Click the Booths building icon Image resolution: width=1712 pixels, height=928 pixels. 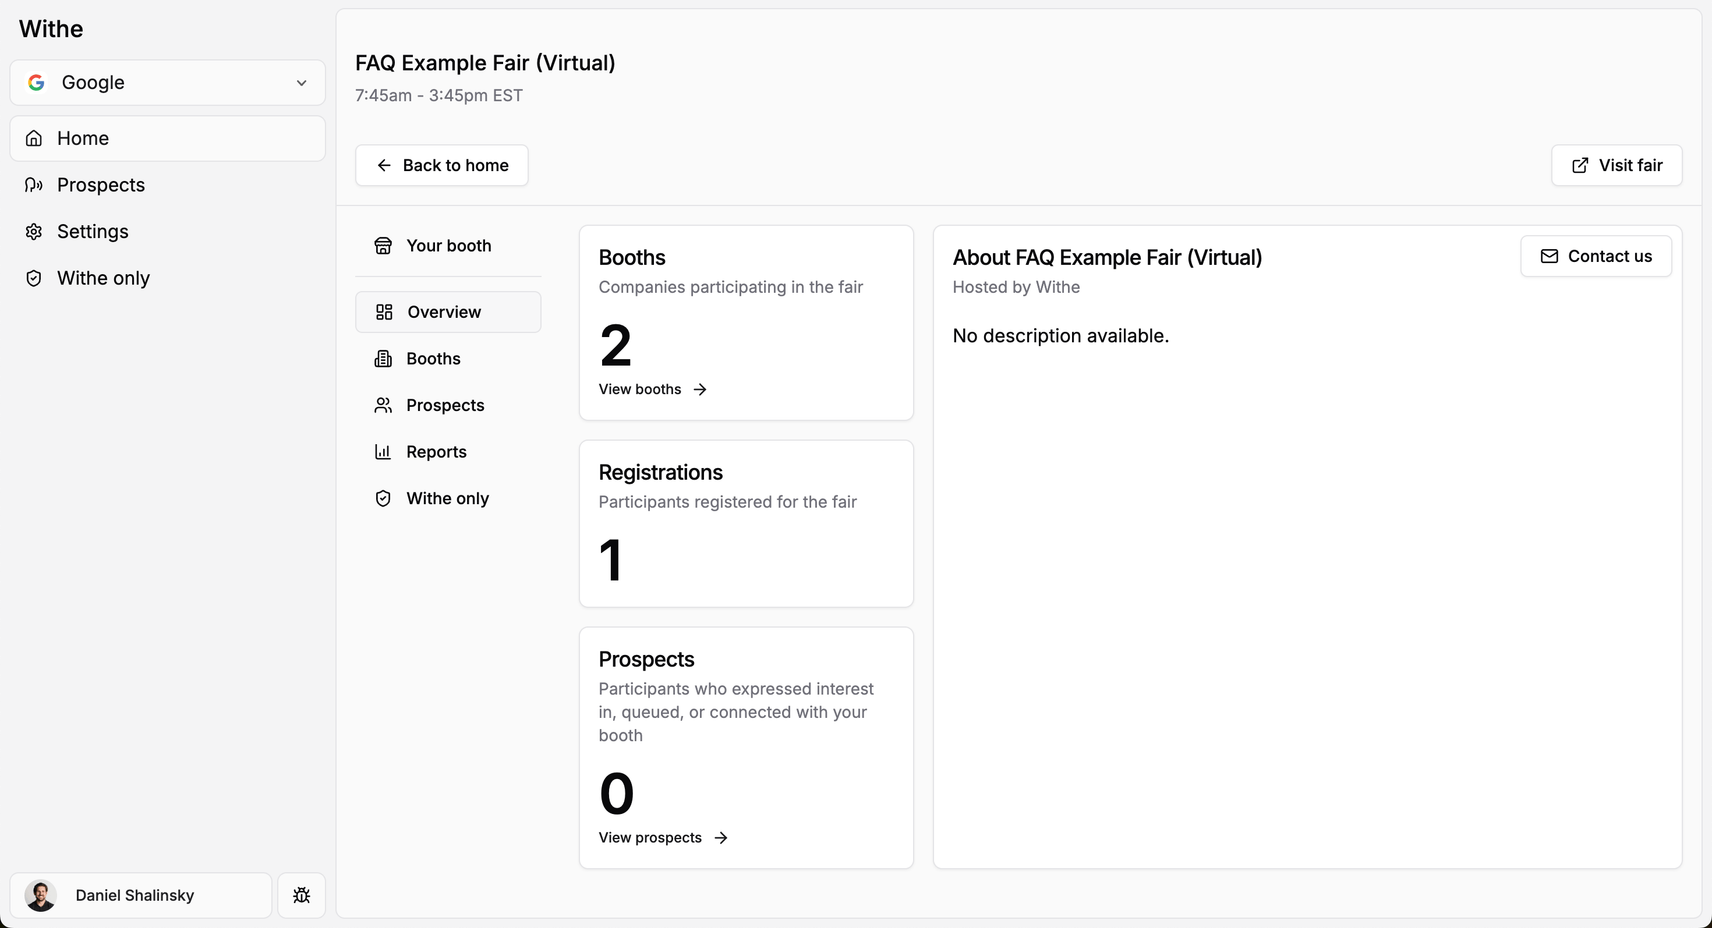click(x=383, y=359)
